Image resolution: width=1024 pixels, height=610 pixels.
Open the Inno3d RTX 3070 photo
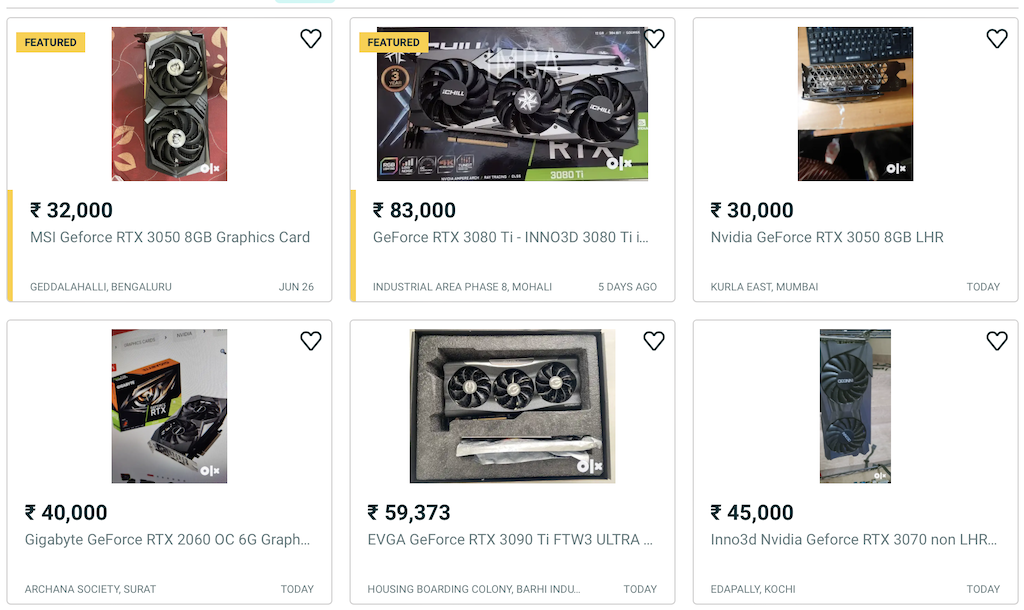click(855, 406)
